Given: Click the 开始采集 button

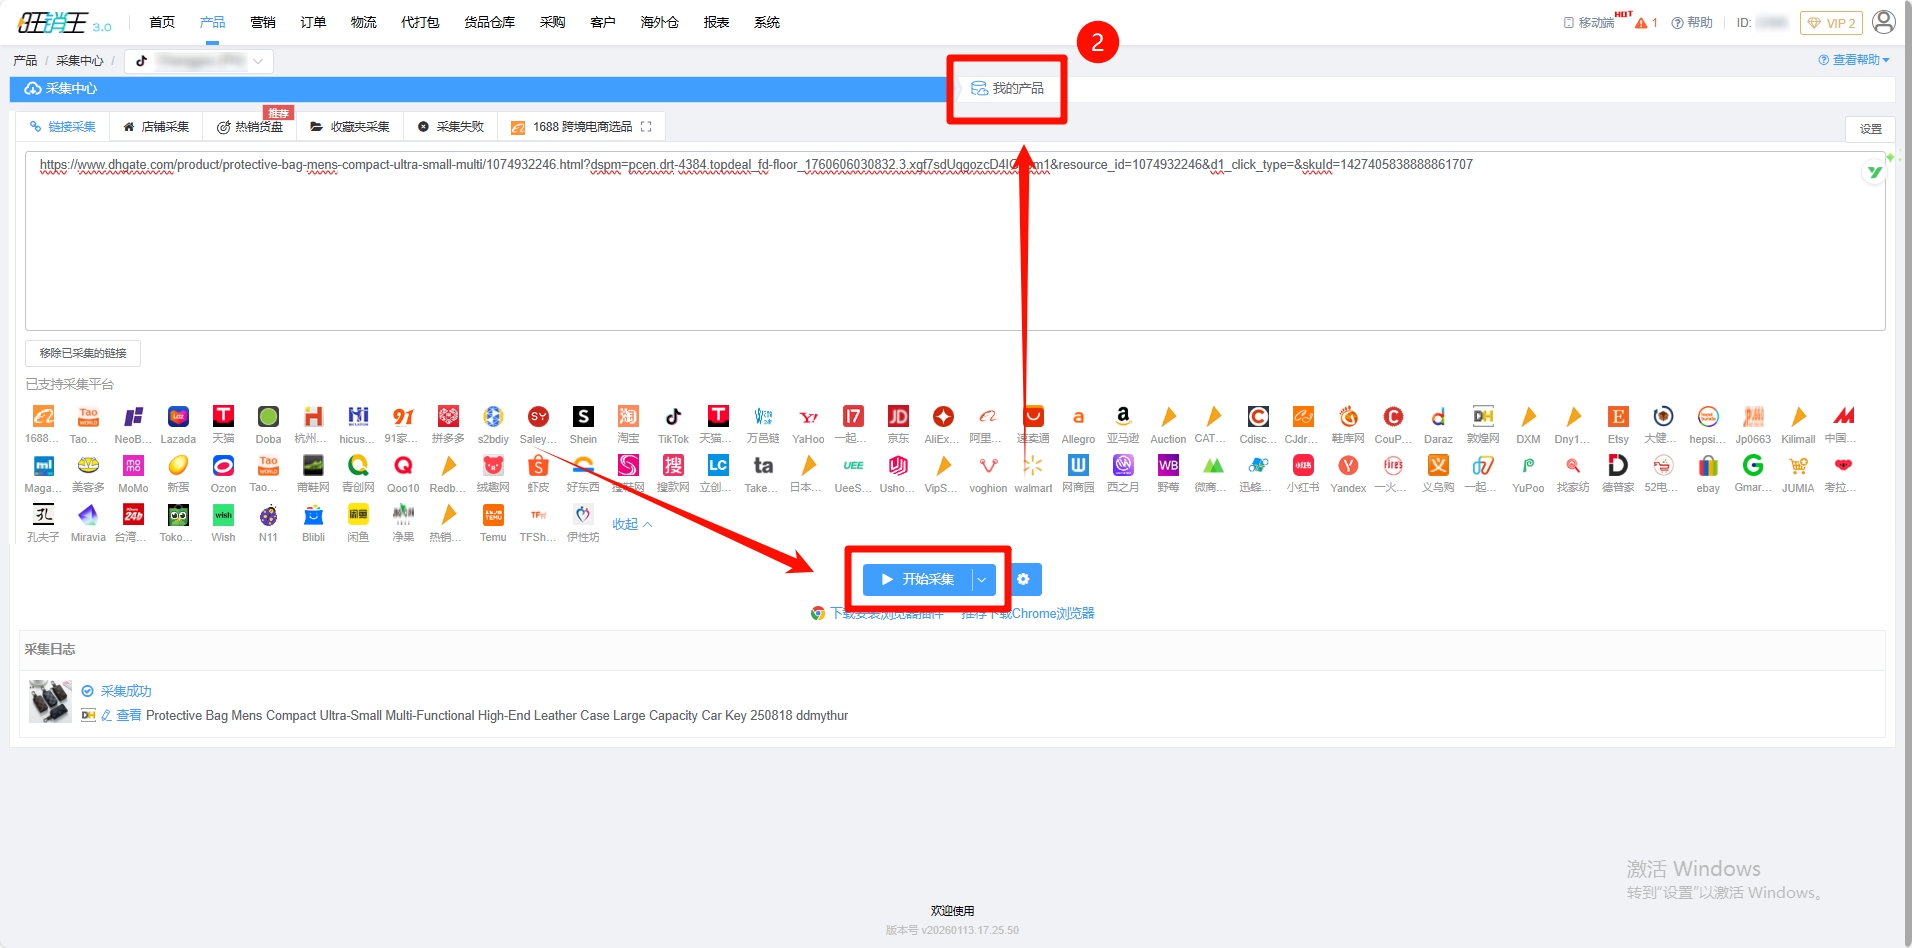Looking at the screenshot, I should coord(918,580).
